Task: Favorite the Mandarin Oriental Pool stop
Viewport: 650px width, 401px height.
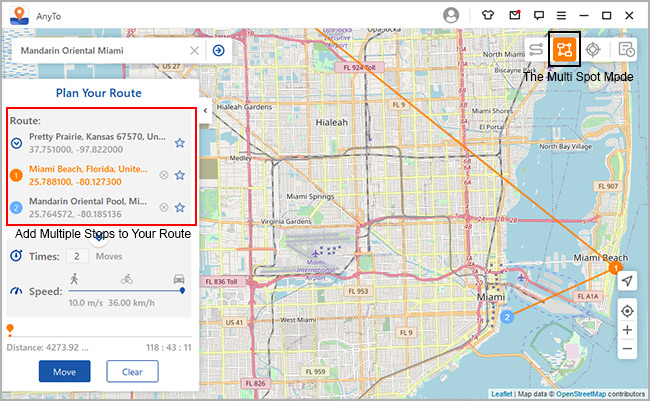Action: (180, 207)
